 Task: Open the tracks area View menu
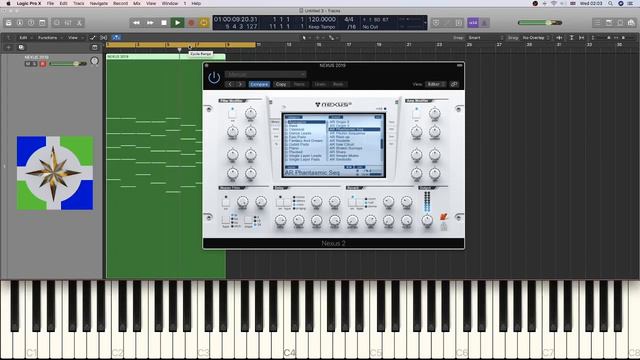pos(75,38)
